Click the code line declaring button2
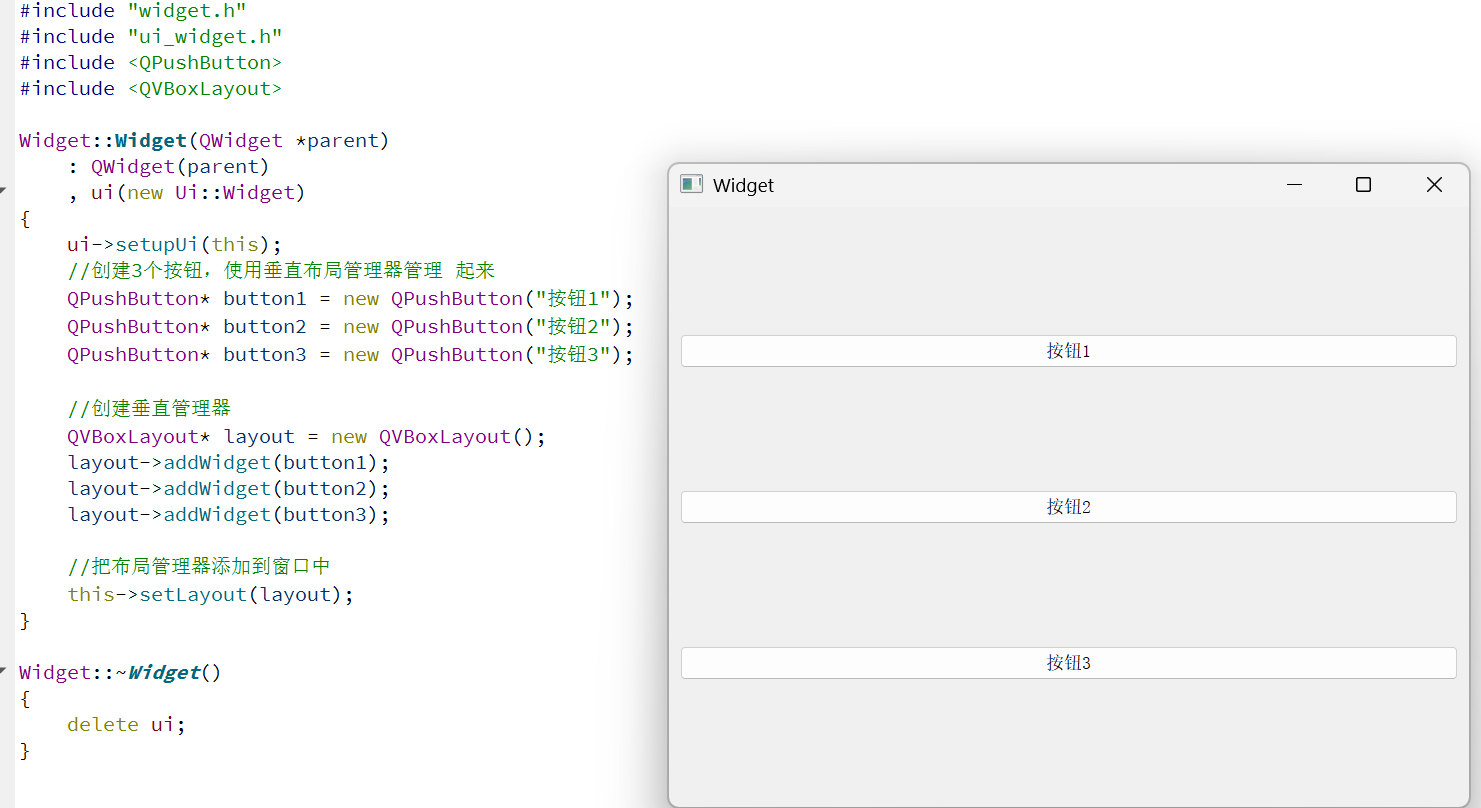1481x808 pixels. pos(351,326)
